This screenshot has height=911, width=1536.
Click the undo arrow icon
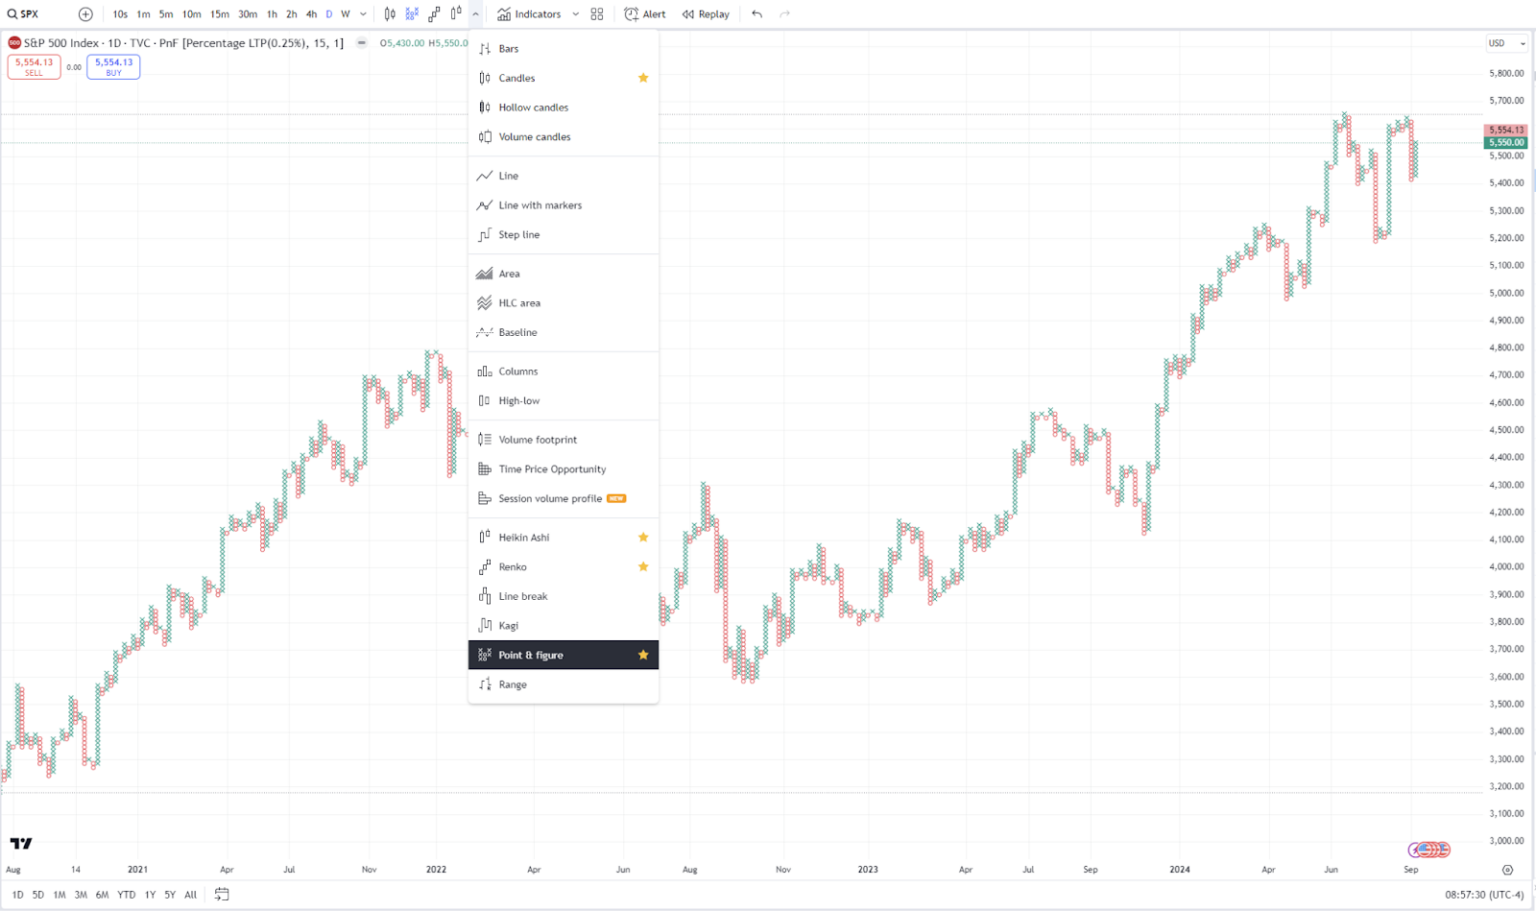(x=757, y=14)
